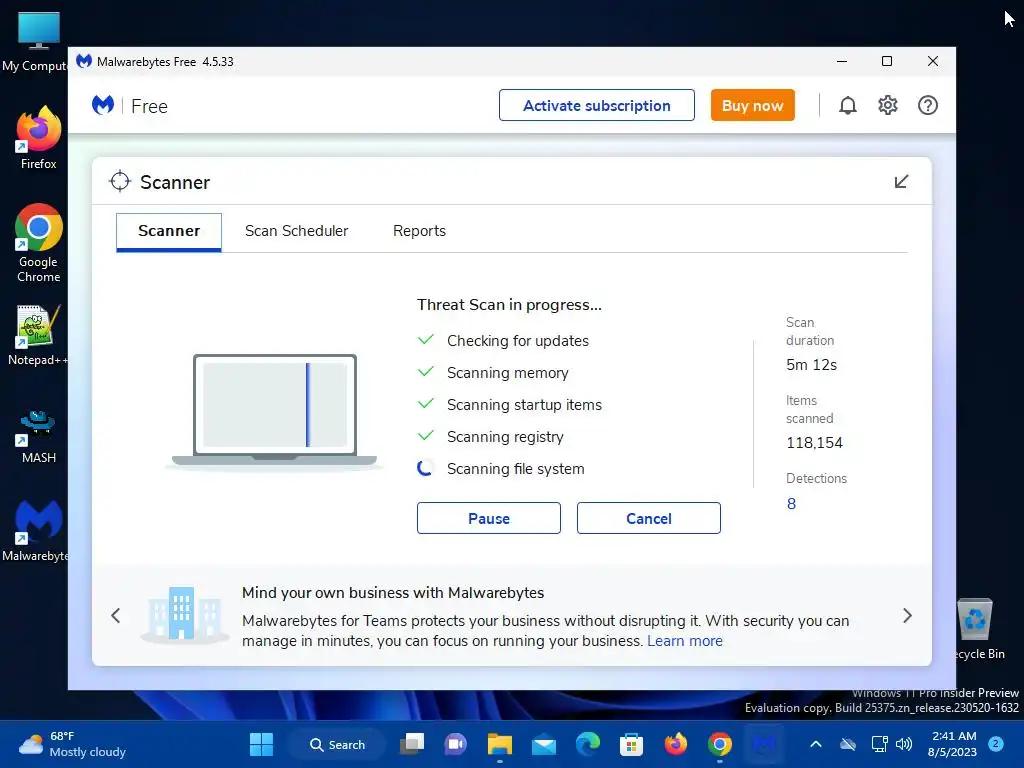Screen dimensions: 1024x768
Task: Open the help question mark icon
Action: point(927,105)
